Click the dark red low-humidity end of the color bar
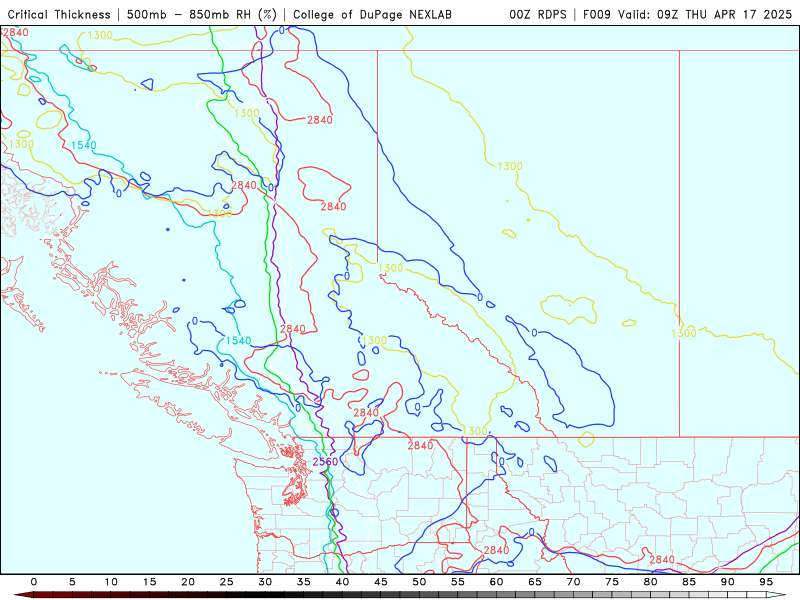Screen dimensions: 800x600 coord(26,595)
